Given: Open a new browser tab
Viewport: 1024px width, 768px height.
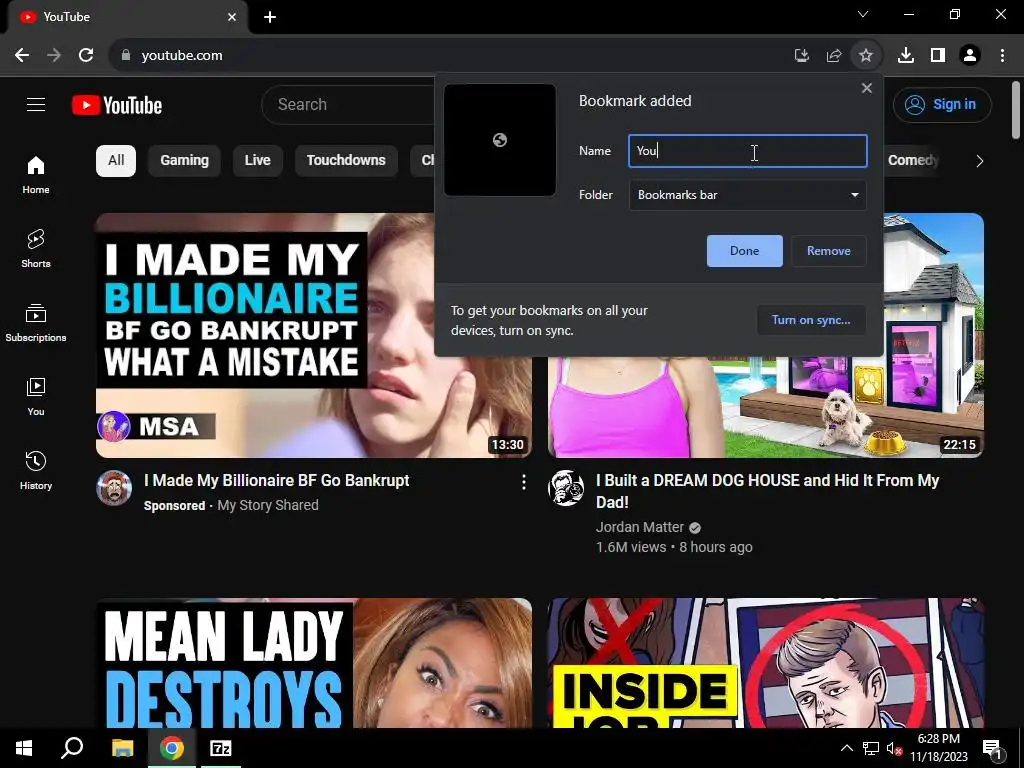Looking at the screenshot, I should [x=270, y=17].
